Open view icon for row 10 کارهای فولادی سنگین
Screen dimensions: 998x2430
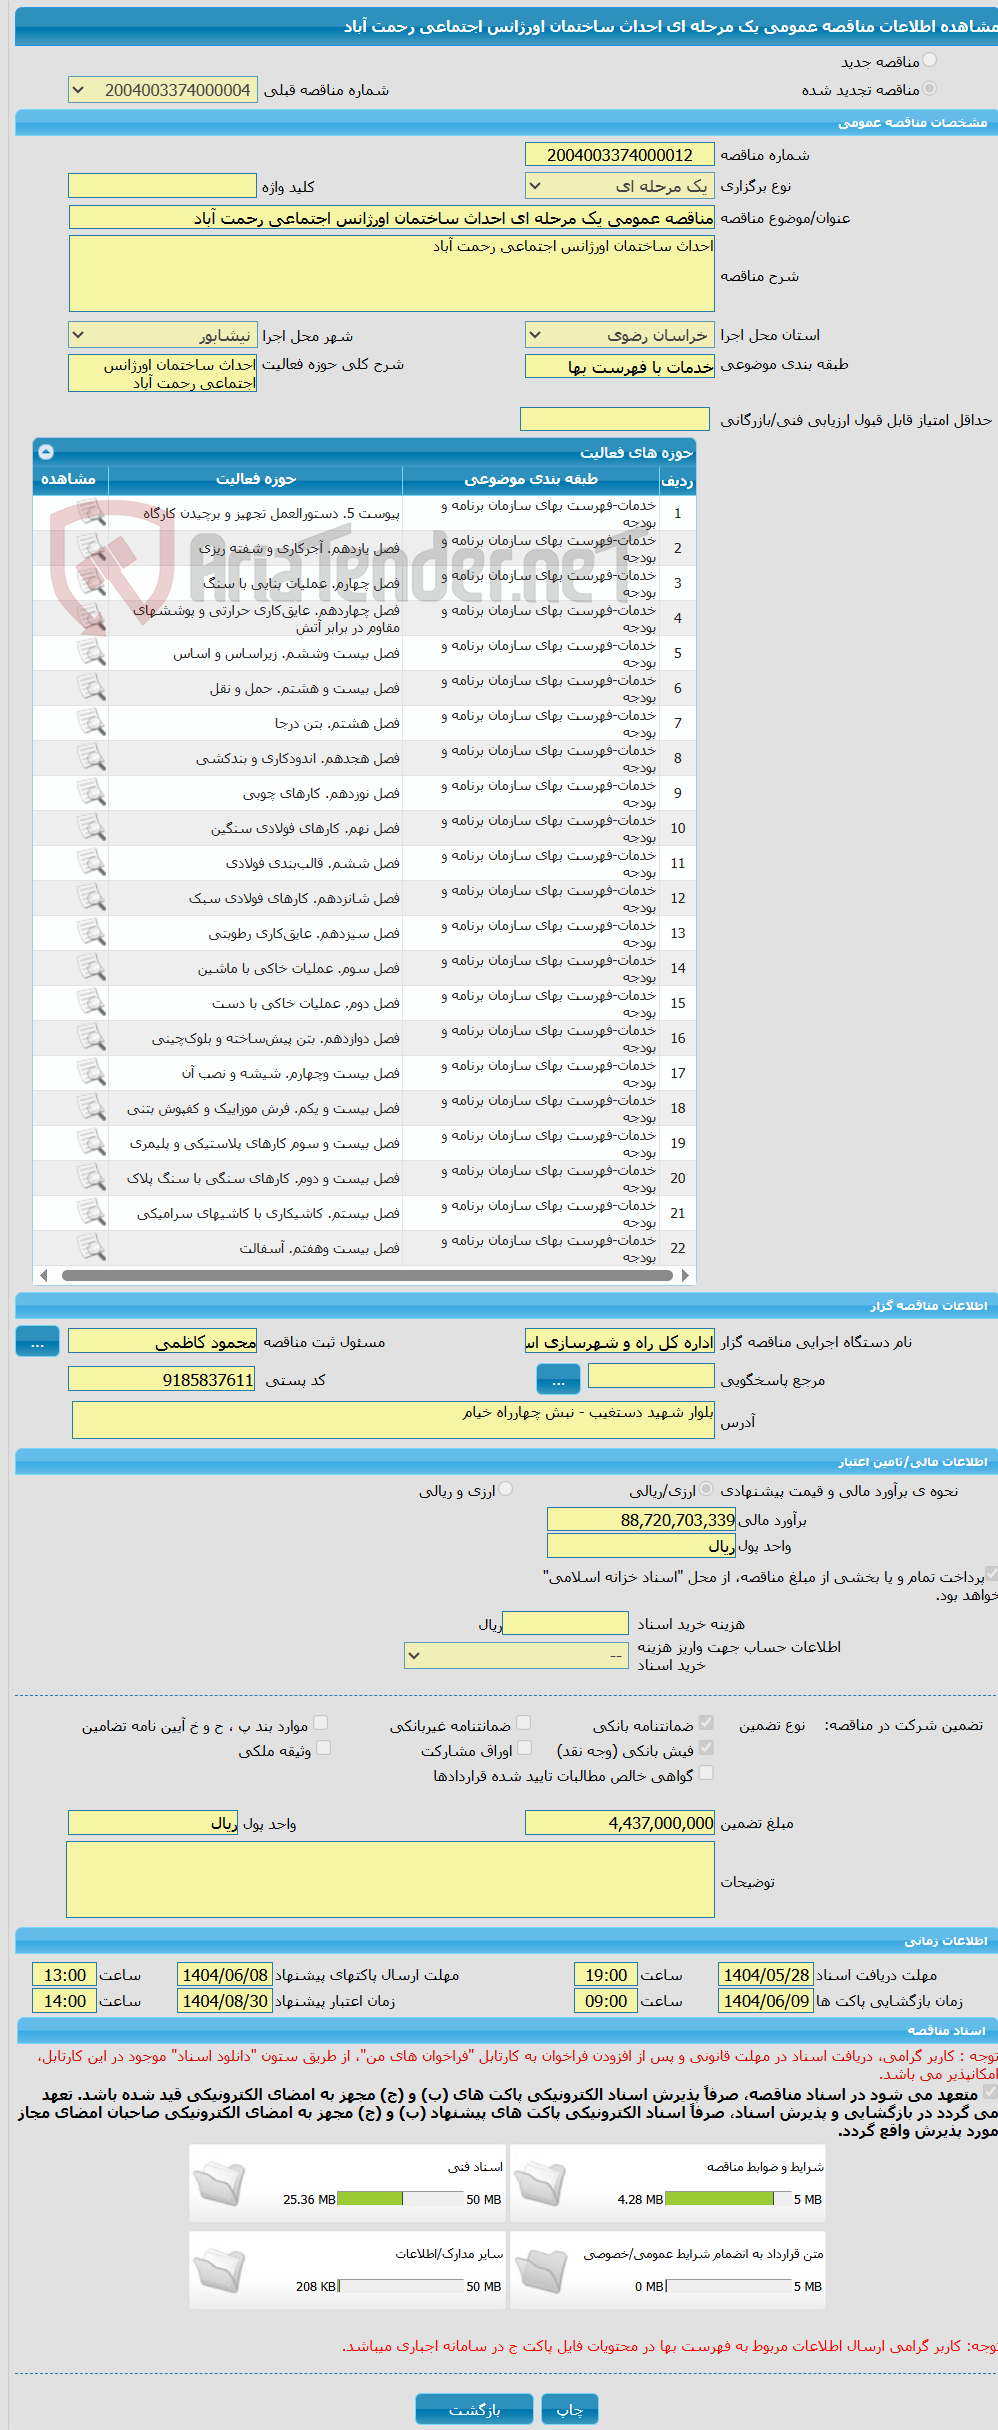[x=91, y=828]
